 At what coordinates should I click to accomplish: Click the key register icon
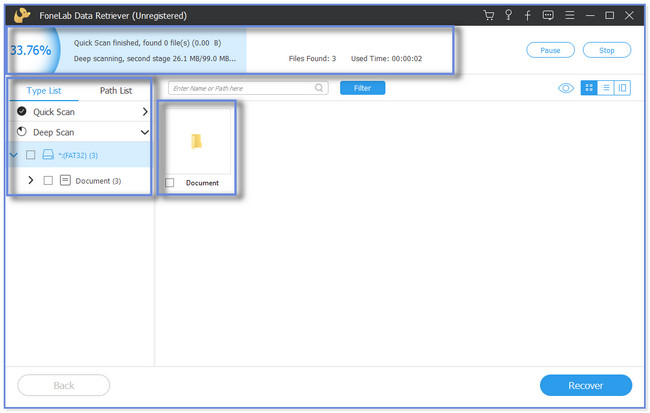[508, 15]
